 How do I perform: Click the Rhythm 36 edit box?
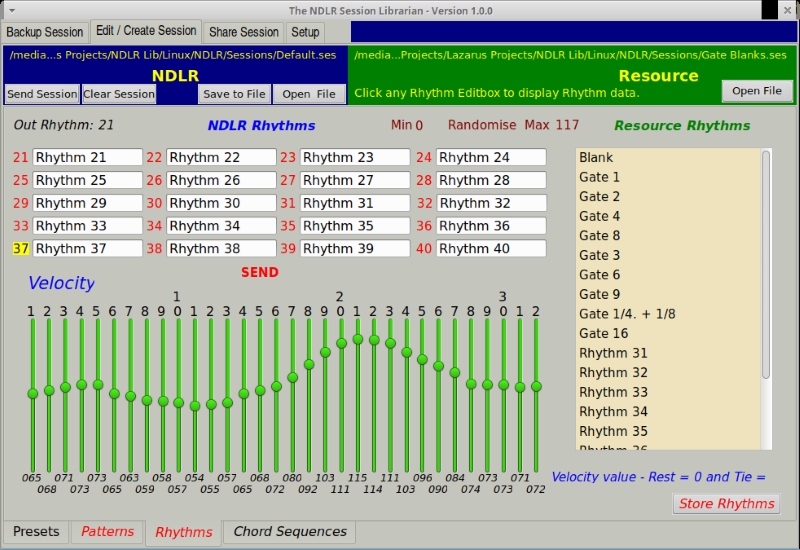tap(491, 226)
